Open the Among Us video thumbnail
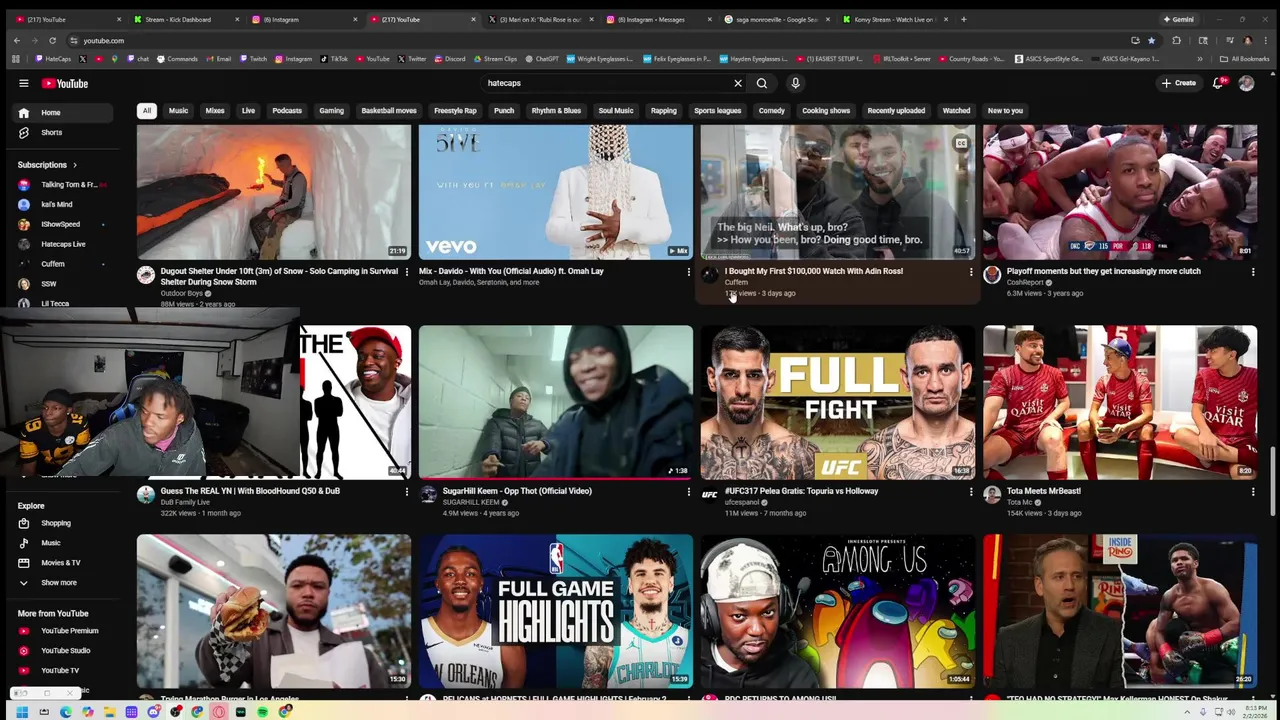The height and width of the screenshot is (720, 1280). 838,611
